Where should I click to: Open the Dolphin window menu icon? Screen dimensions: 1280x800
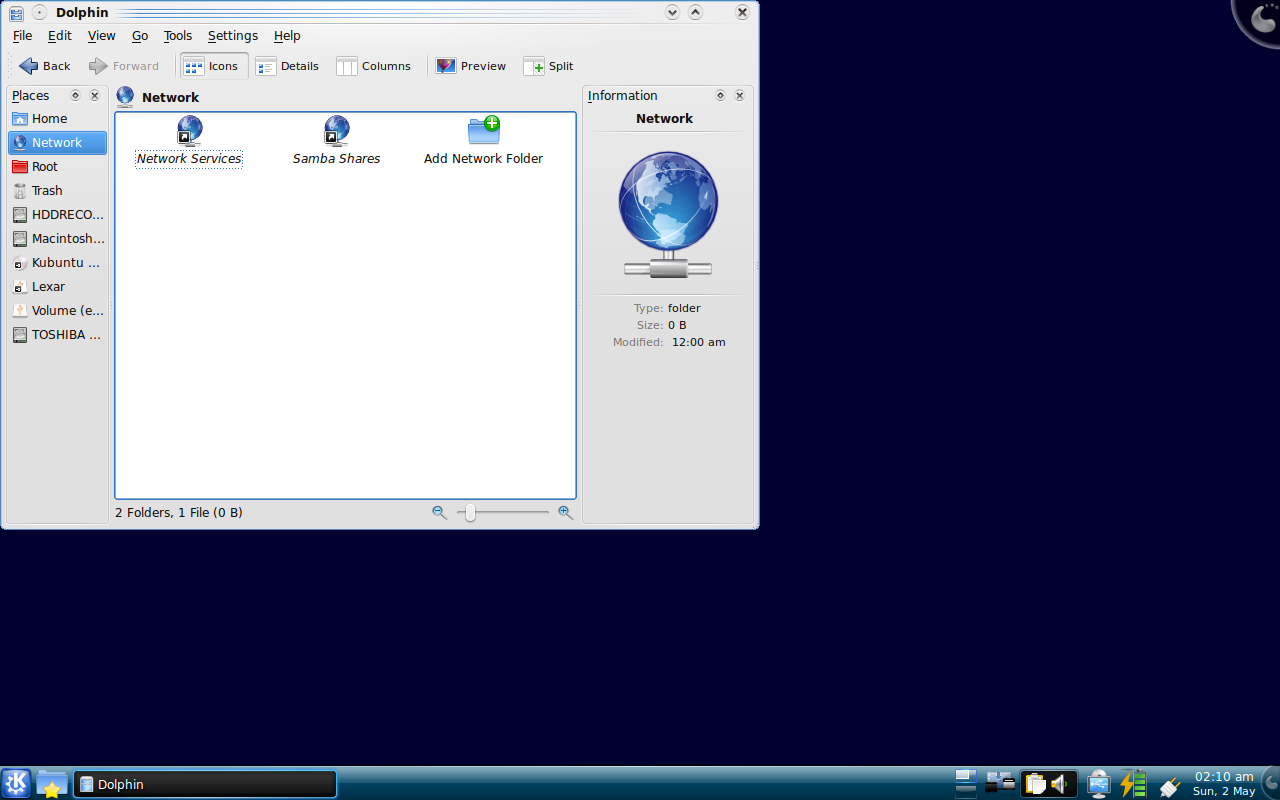(x=17, y=13)
